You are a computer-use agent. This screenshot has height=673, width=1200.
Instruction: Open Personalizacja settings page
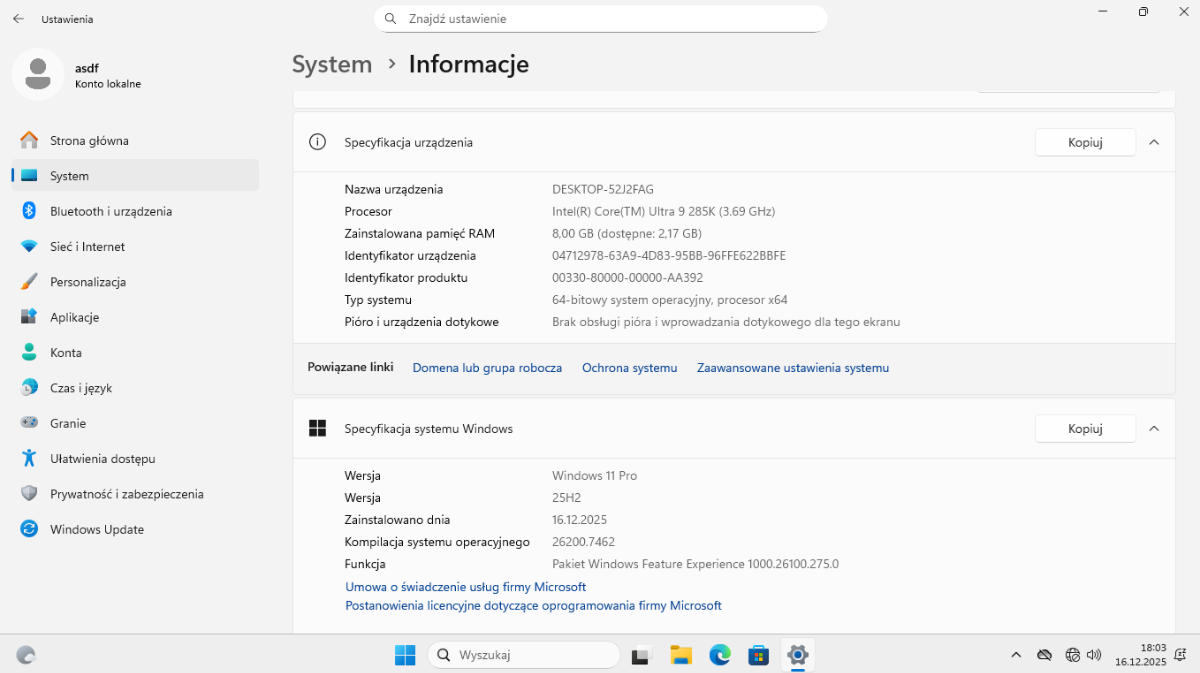[87, 282]
